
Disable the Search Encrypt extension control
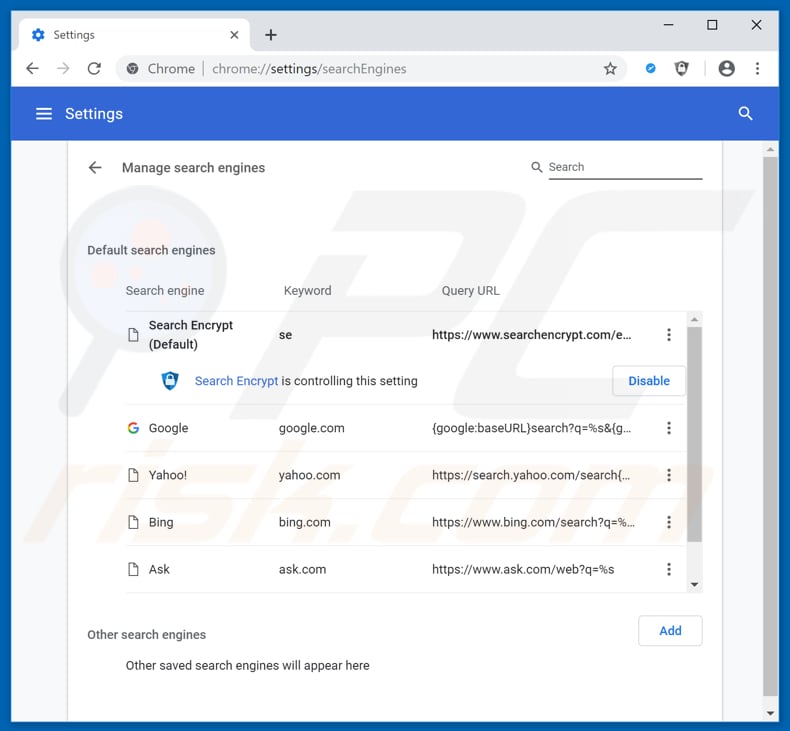pos(649,381)
